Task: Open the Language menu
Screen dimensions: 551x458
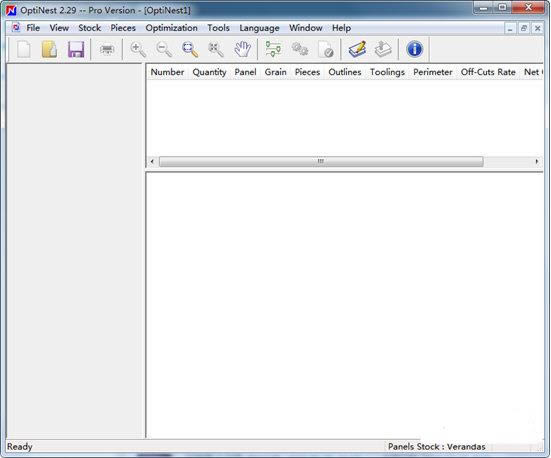Action: [x=259, y=28]
